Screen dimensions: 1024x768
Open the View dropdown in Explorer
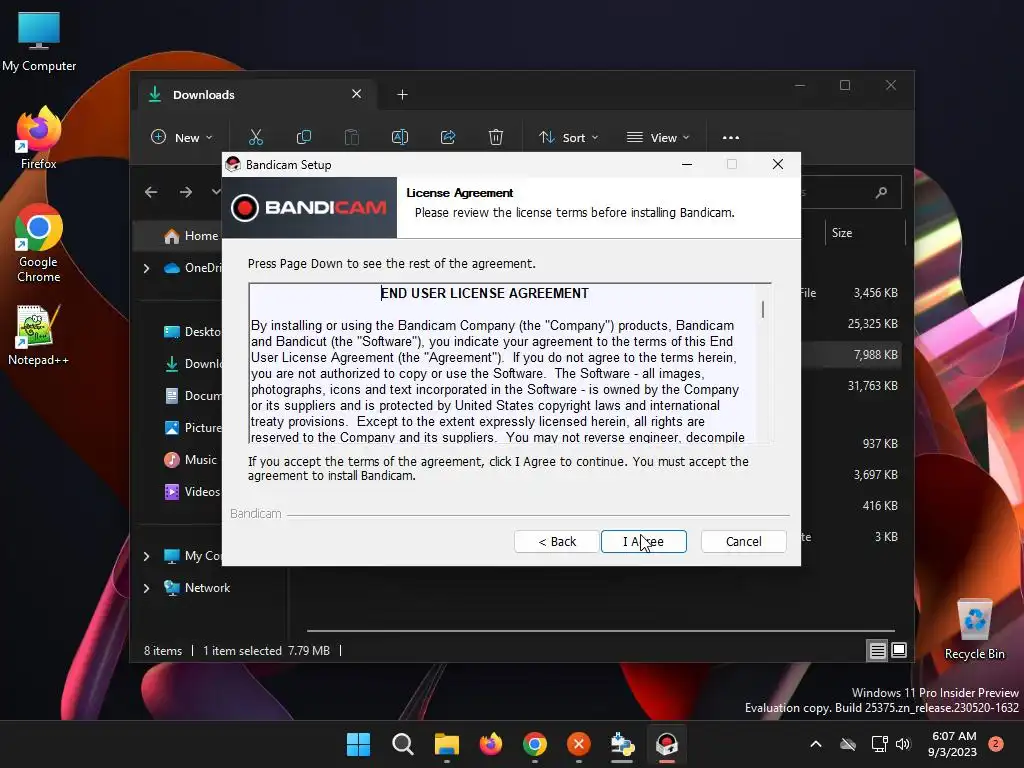pyautogui.click(x=658, y=137)
